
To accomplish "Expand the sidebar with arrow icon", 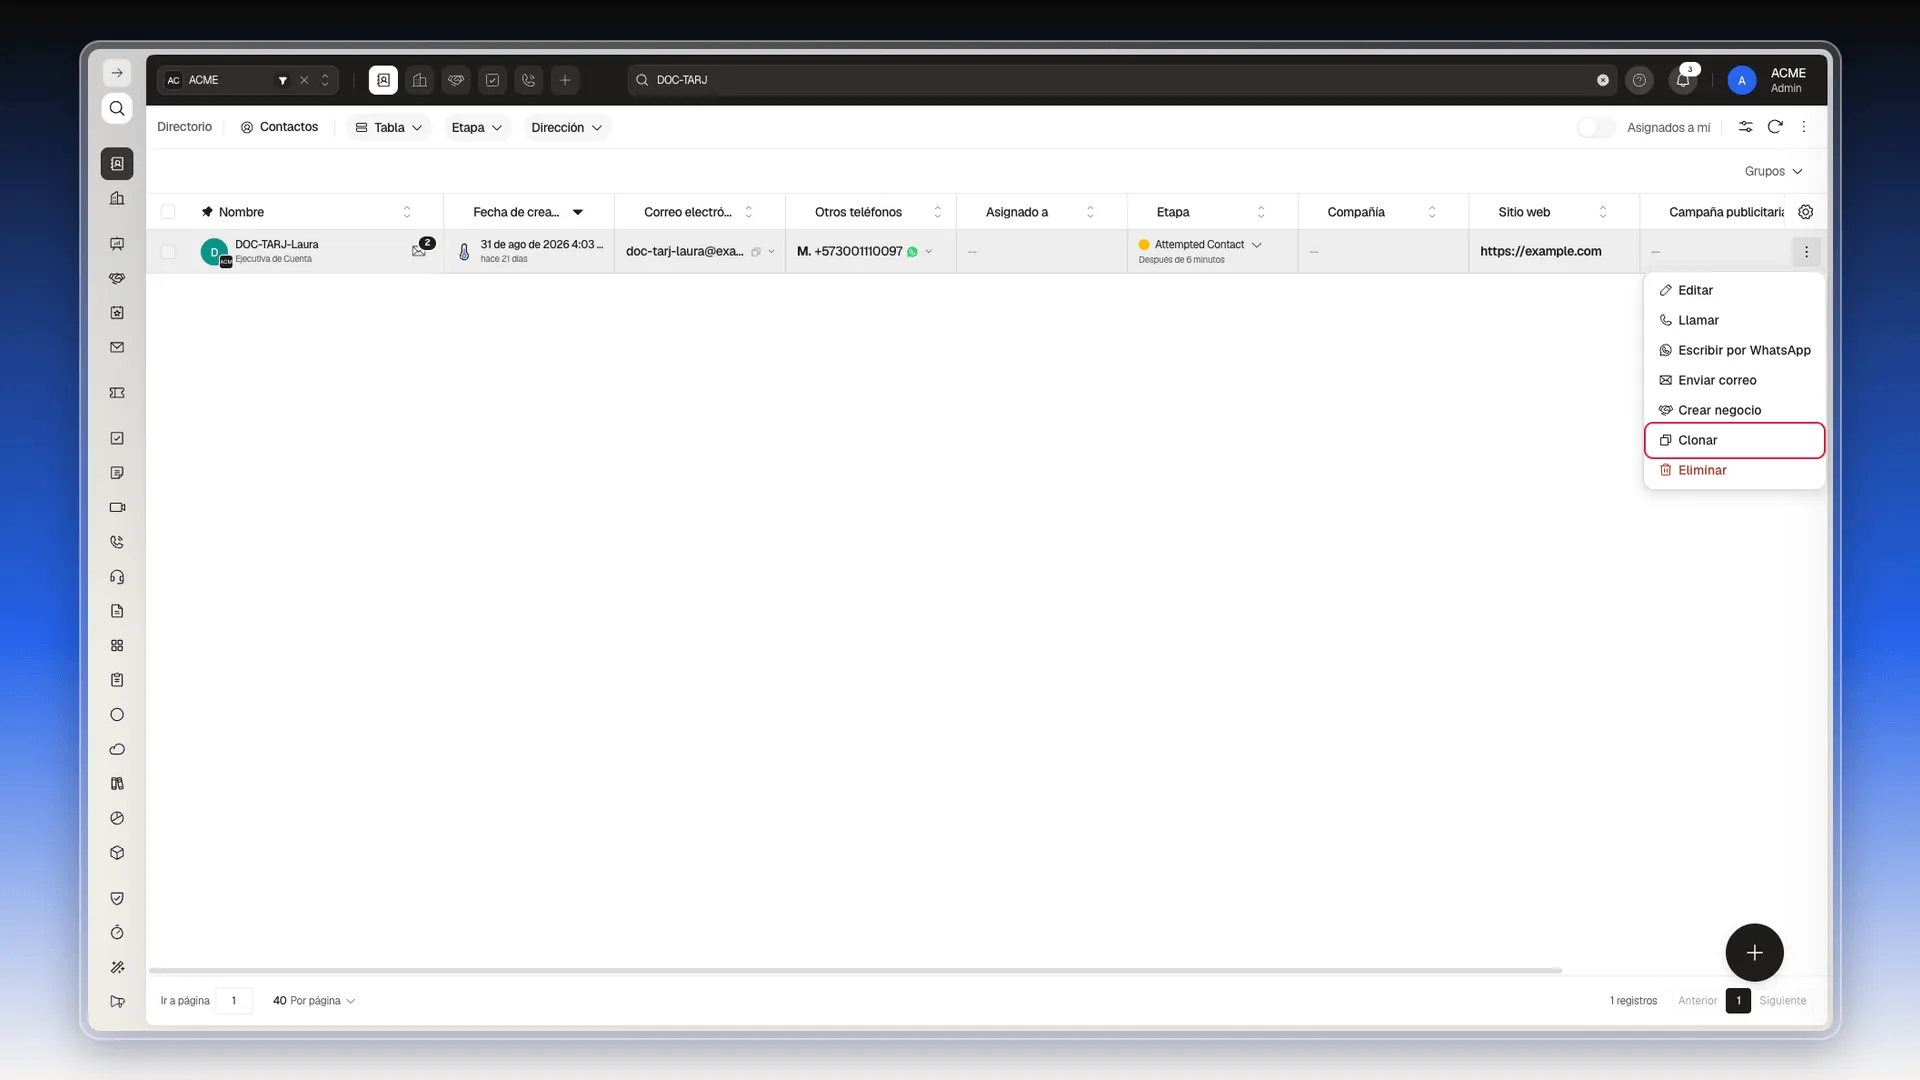I will point(117,73).
